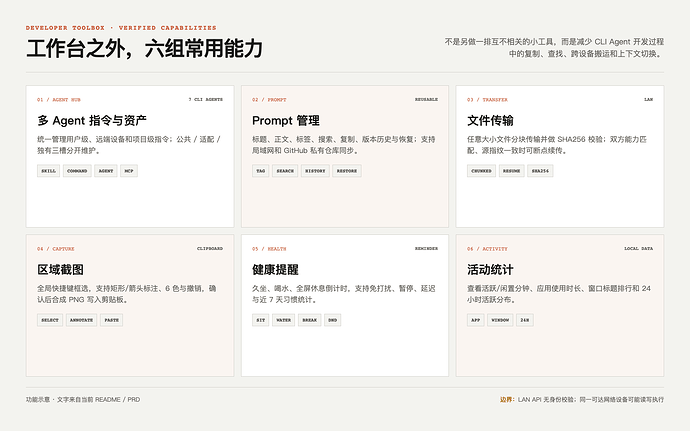
Task: Click footer text 功能示意 · 文字来自当前 README / PRD
Action: coord(83,400)
